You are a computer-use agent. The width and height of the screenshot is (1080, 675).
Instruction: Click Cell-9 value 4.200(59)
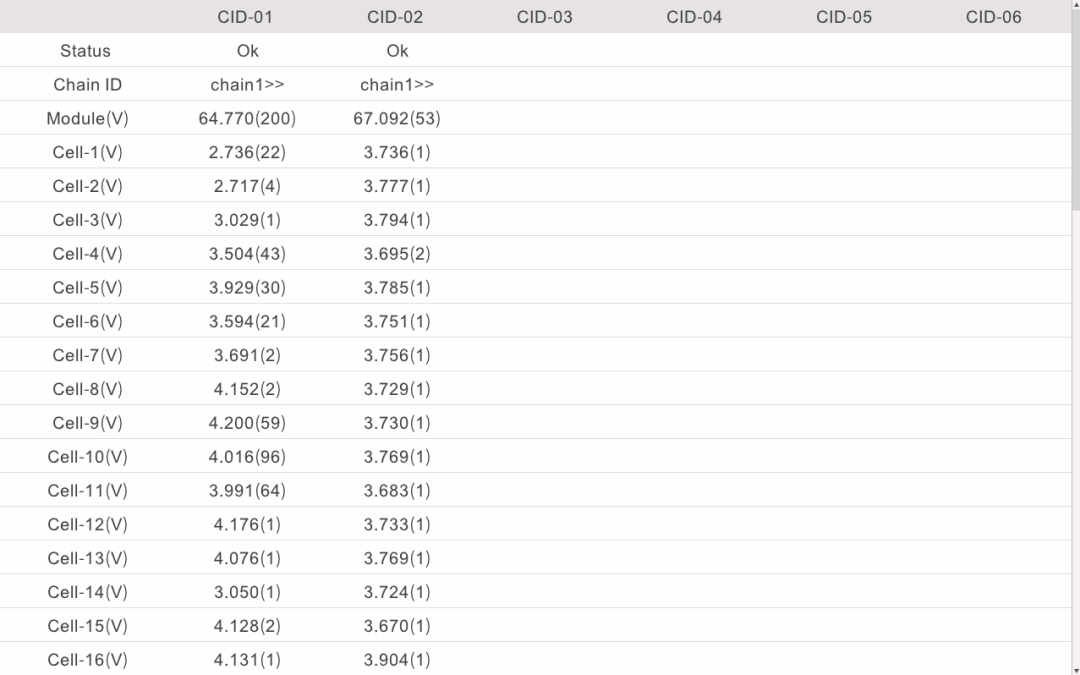(247, 423)
